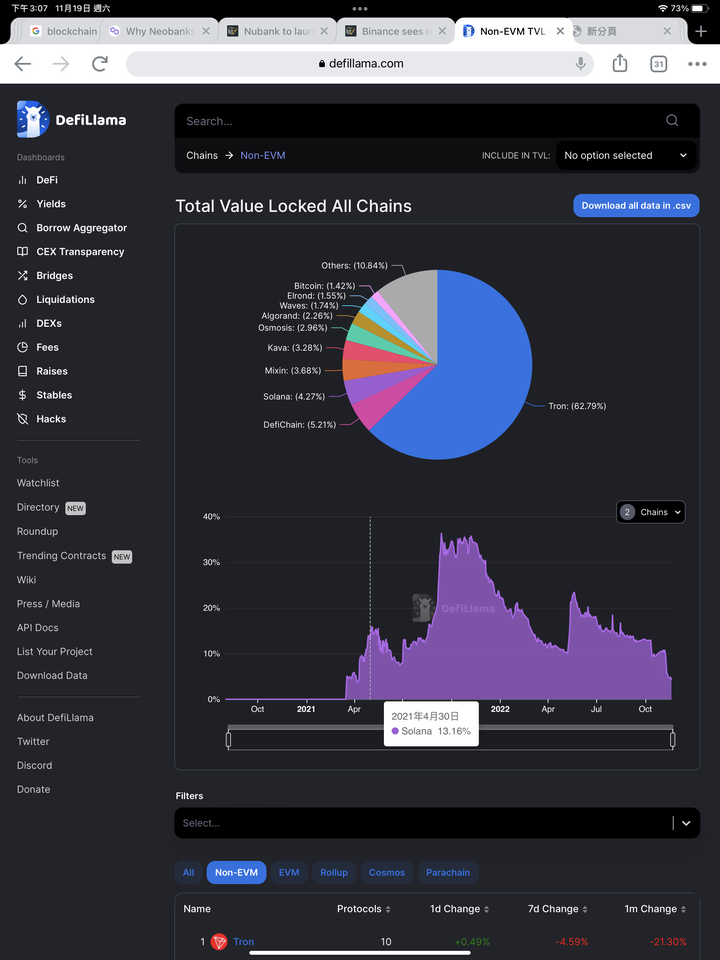Sort table by Protocols column
This screenshot has height=960, width=720.
pyautogui.click(x=364, y=909)
